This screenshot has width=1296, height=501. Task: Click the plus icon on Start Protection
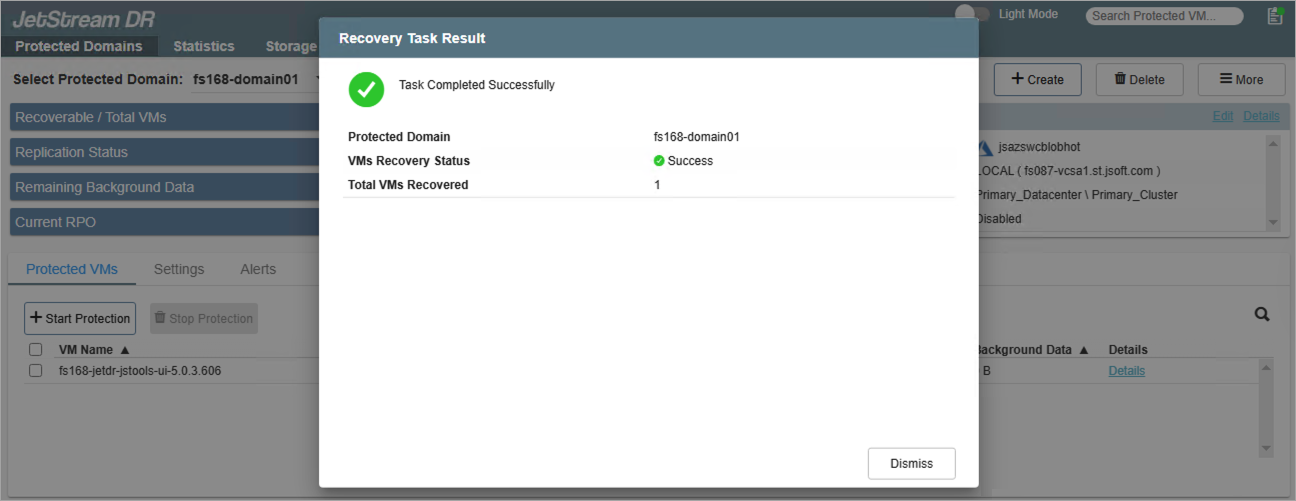pos(36,319)
